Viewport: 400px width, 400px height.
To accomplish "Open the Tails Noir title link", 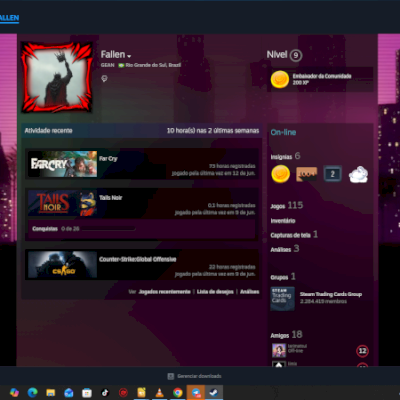I will click(111, 198).
